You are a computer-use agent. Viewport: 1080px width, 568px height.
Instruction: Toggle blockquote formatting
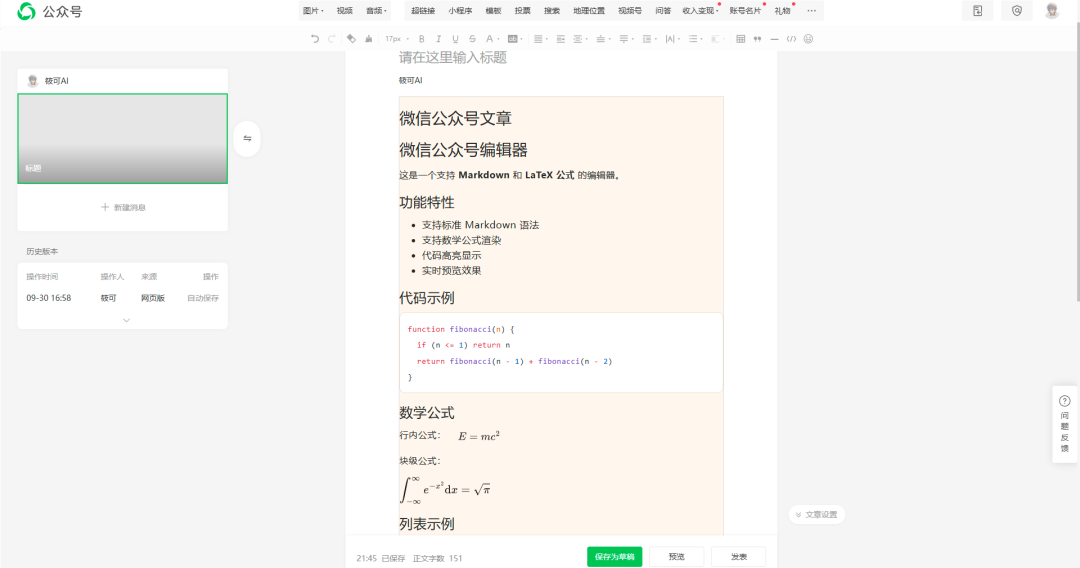[758, 39]
